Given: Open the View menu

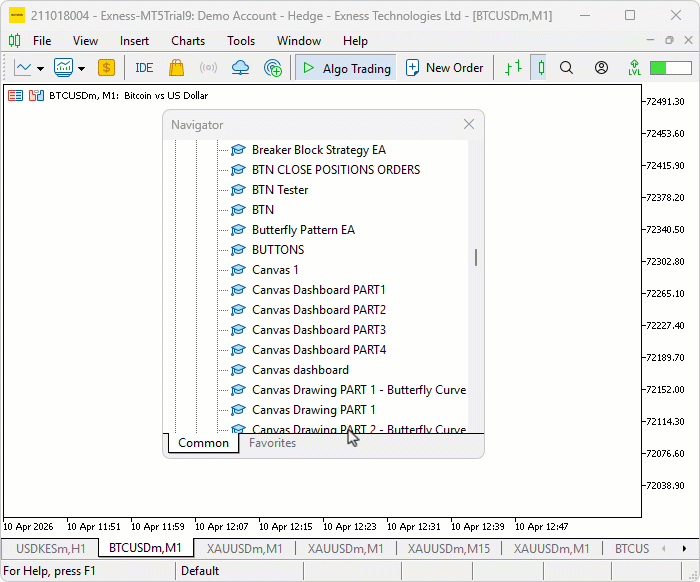Looking at the screenshot, I should (x=85, y=41).
